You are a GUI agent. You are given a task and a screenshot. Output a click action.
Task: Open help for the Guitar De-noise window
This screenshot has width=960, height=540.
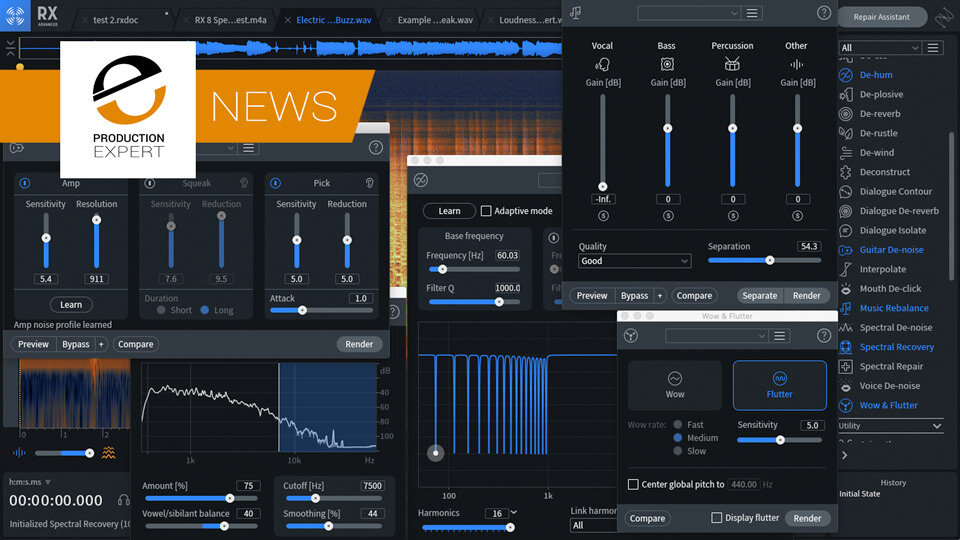(376, 148)
